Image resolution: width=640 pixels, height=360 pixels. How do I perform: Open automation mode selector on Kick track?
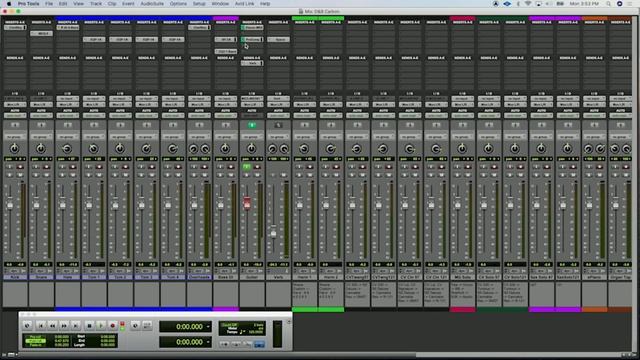coord(15,116)
